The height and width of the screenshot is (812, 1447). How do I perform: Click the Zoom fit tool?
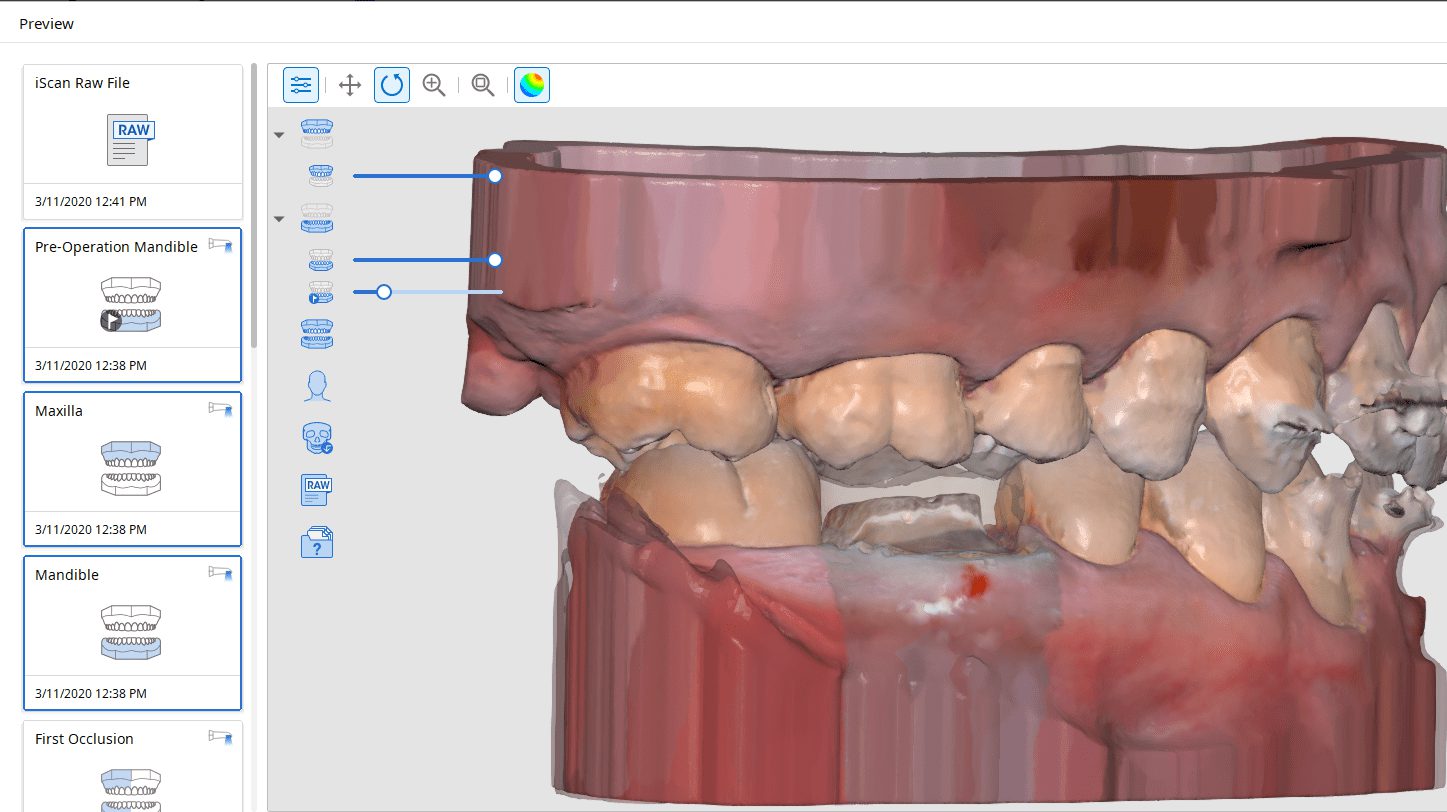483,85
